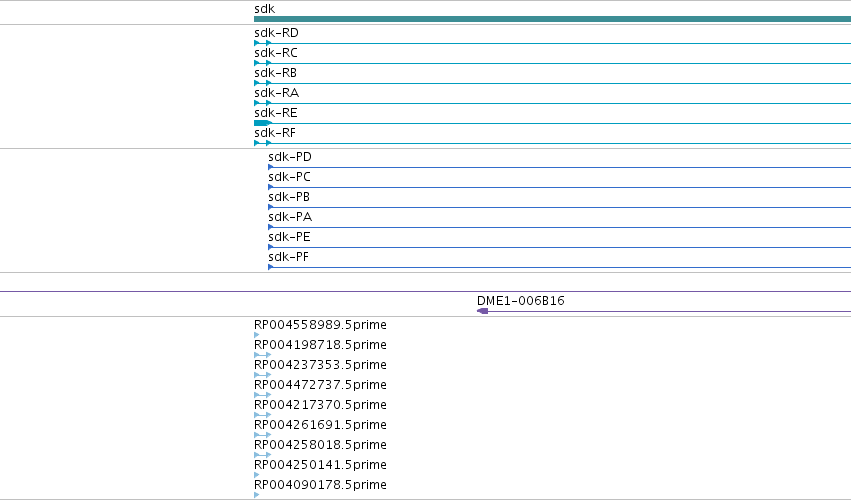851x500 pixels.
Task: Select the exon arrows under sdk-RA
Action: pos(263,103)
